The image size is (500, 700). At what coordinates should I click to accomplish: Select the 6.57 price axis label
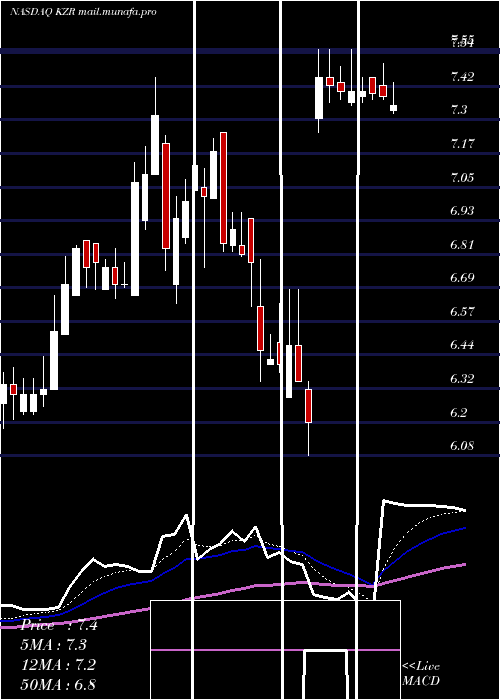pyautogui.click(x=462, y=312)
